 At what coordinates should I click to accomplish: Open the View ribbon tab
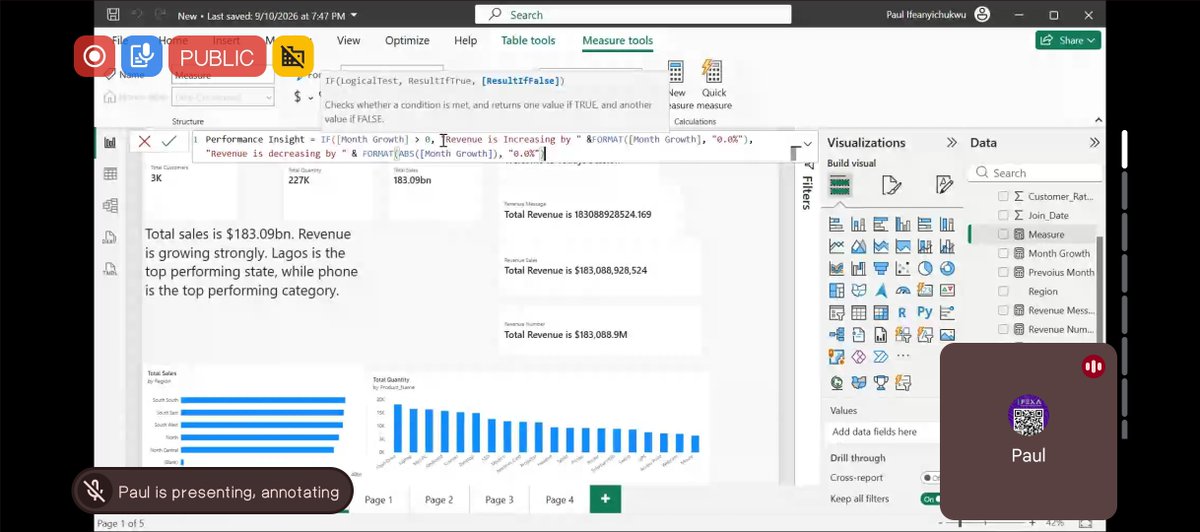tap(348, 41)
